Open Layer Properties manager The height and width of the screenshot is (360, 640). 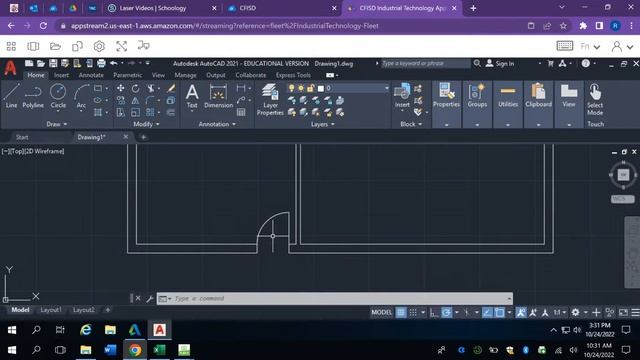pos(270,99)
